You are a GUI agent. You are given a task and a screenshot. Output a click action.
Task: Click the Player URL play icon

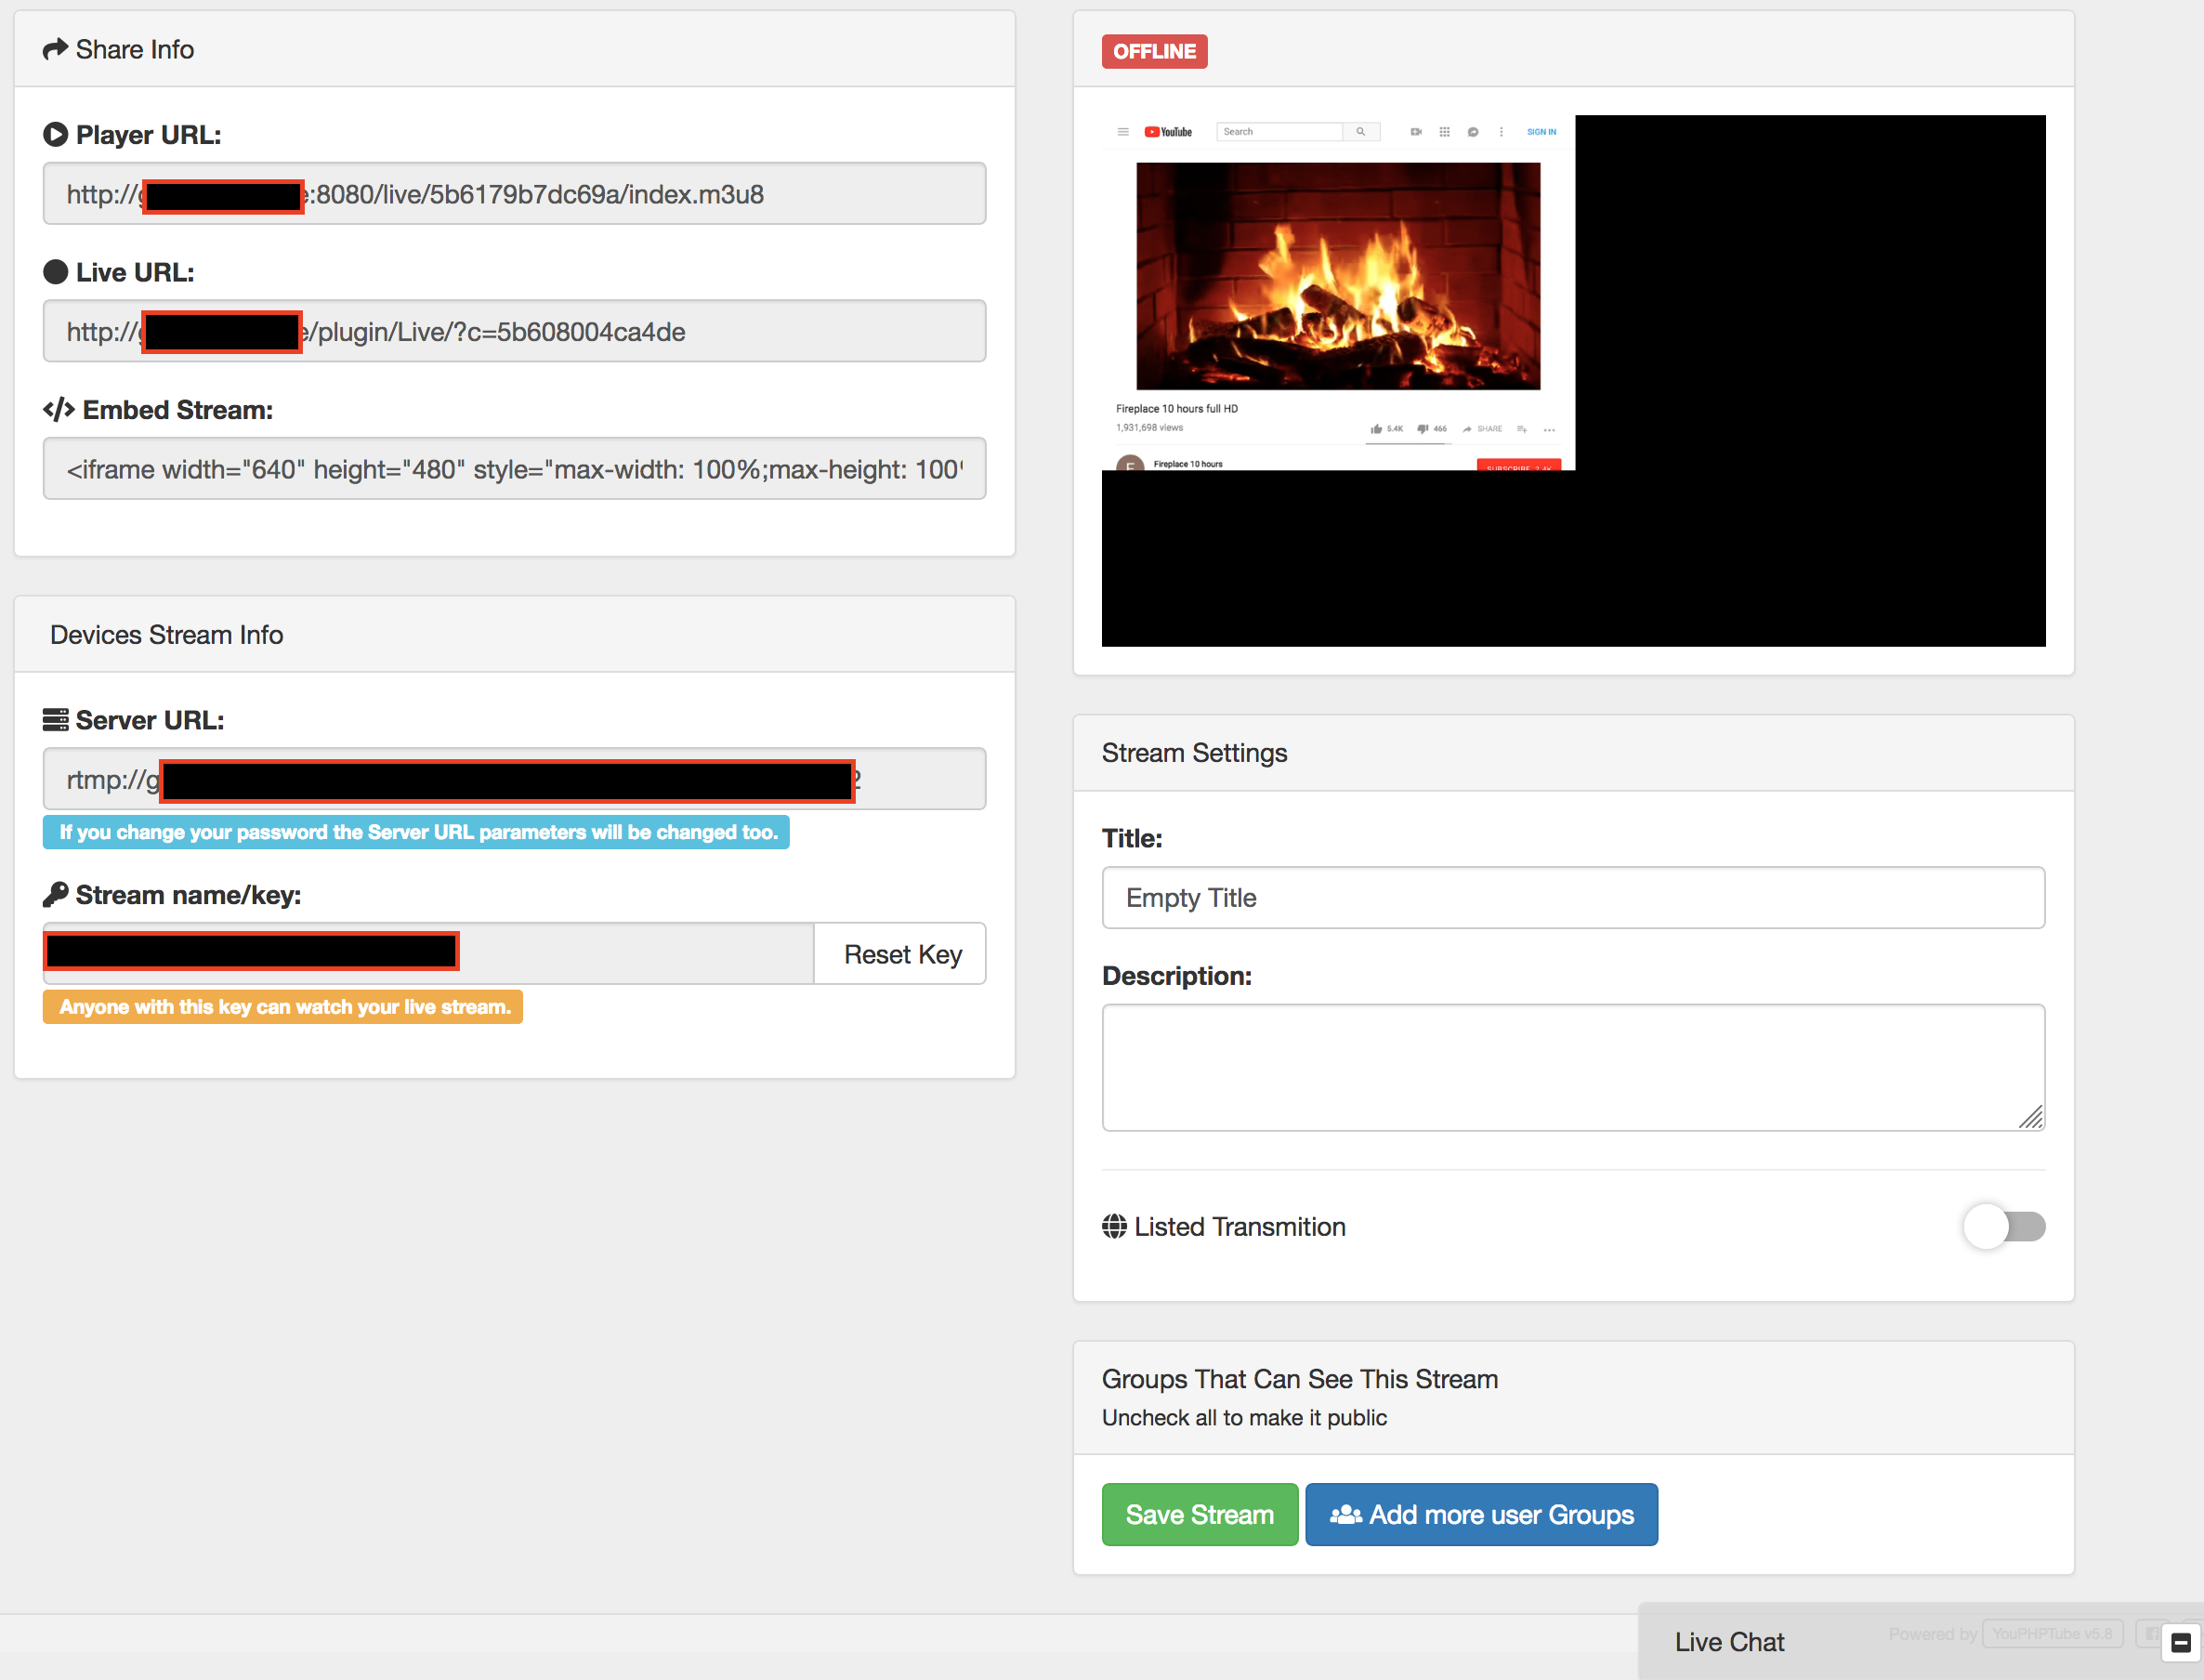pyautogui.click(x=56, y=134)
